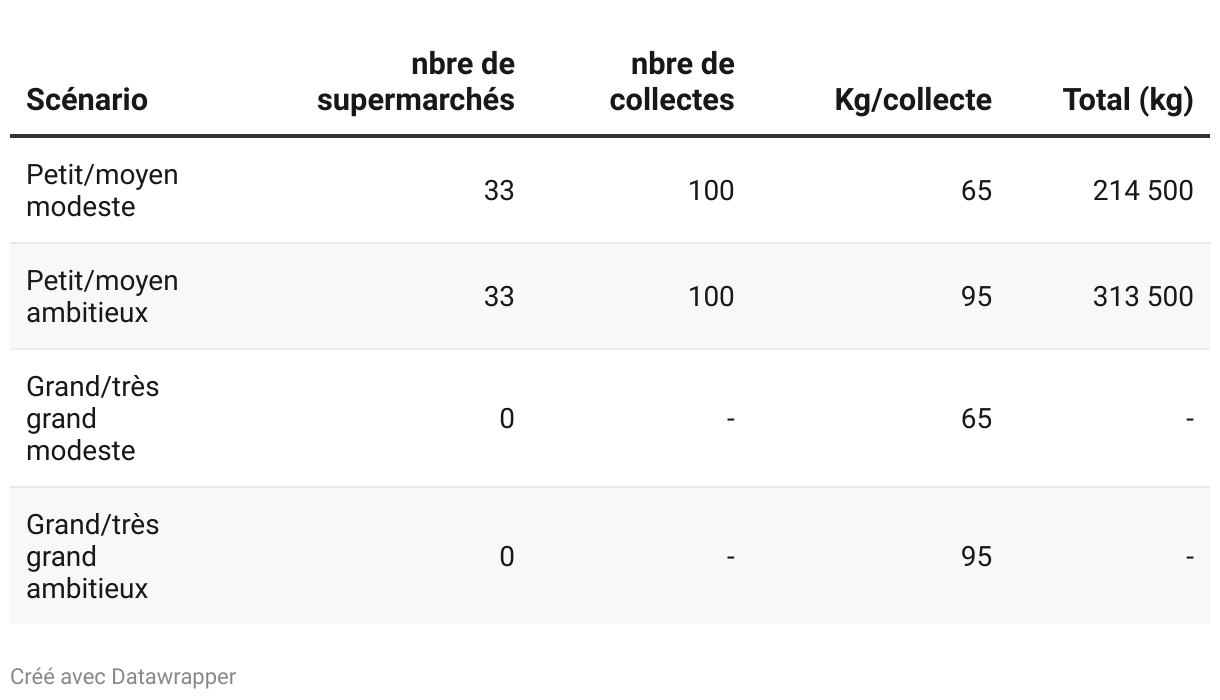Click 33 supermarchés in Petit/moyen modeste row
Viewport: 1220px width, 700px height.
click(498, 190)
